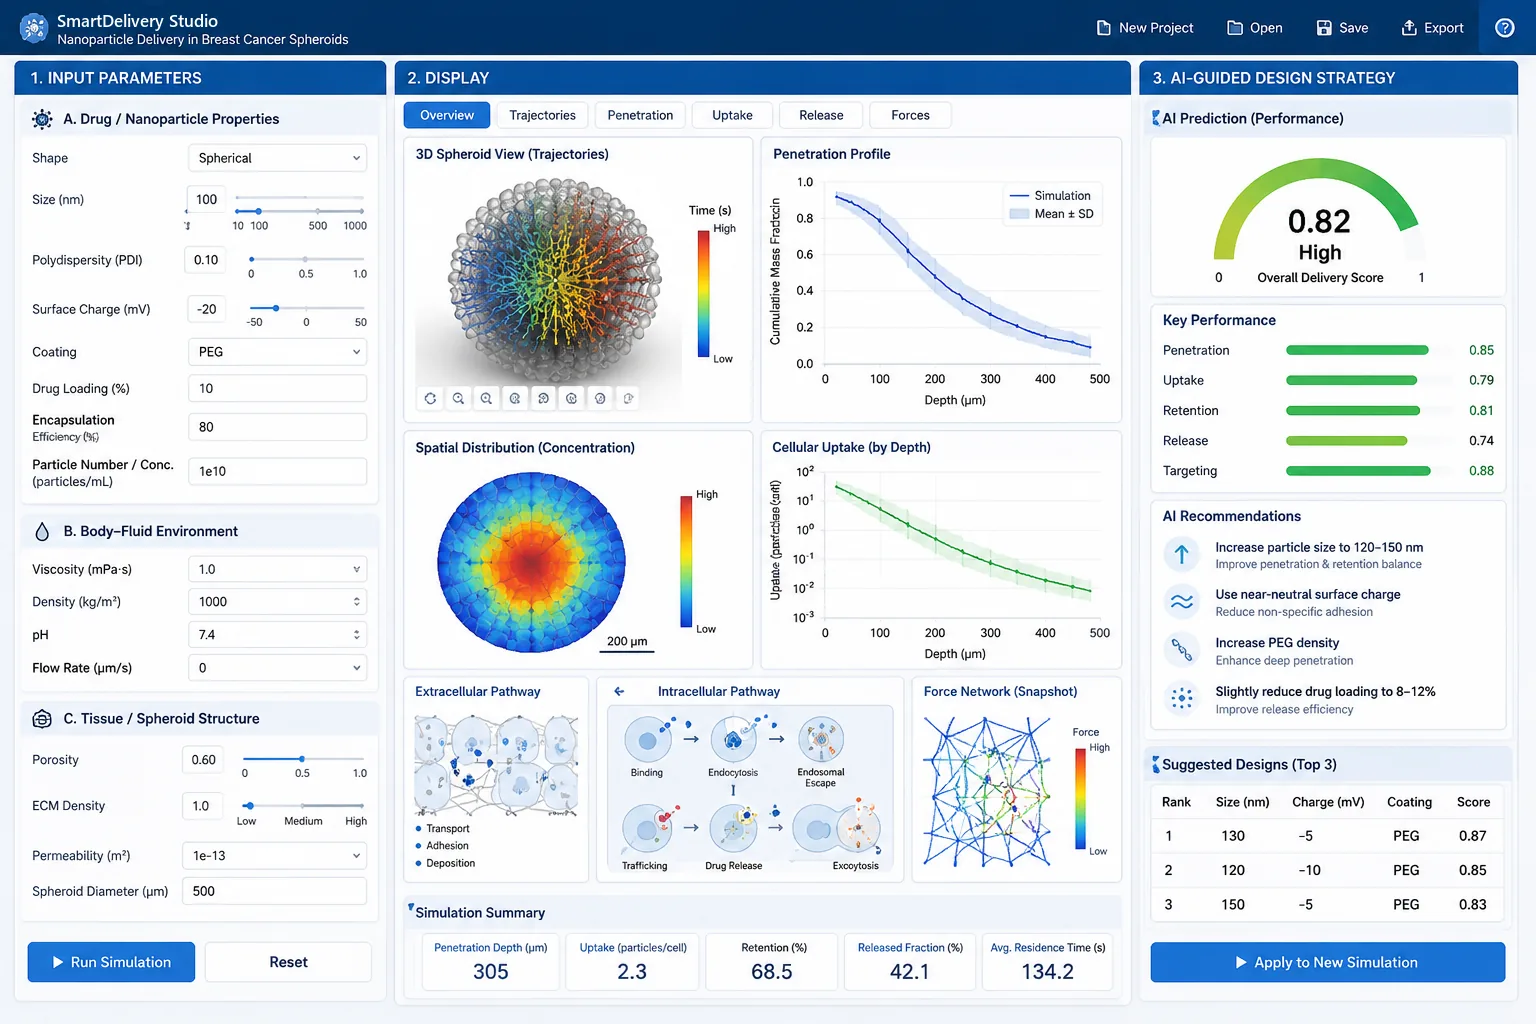Switch to the Trajectories tab
This screenshot has width=1536, height=1024.
click(x=542, y=115)
